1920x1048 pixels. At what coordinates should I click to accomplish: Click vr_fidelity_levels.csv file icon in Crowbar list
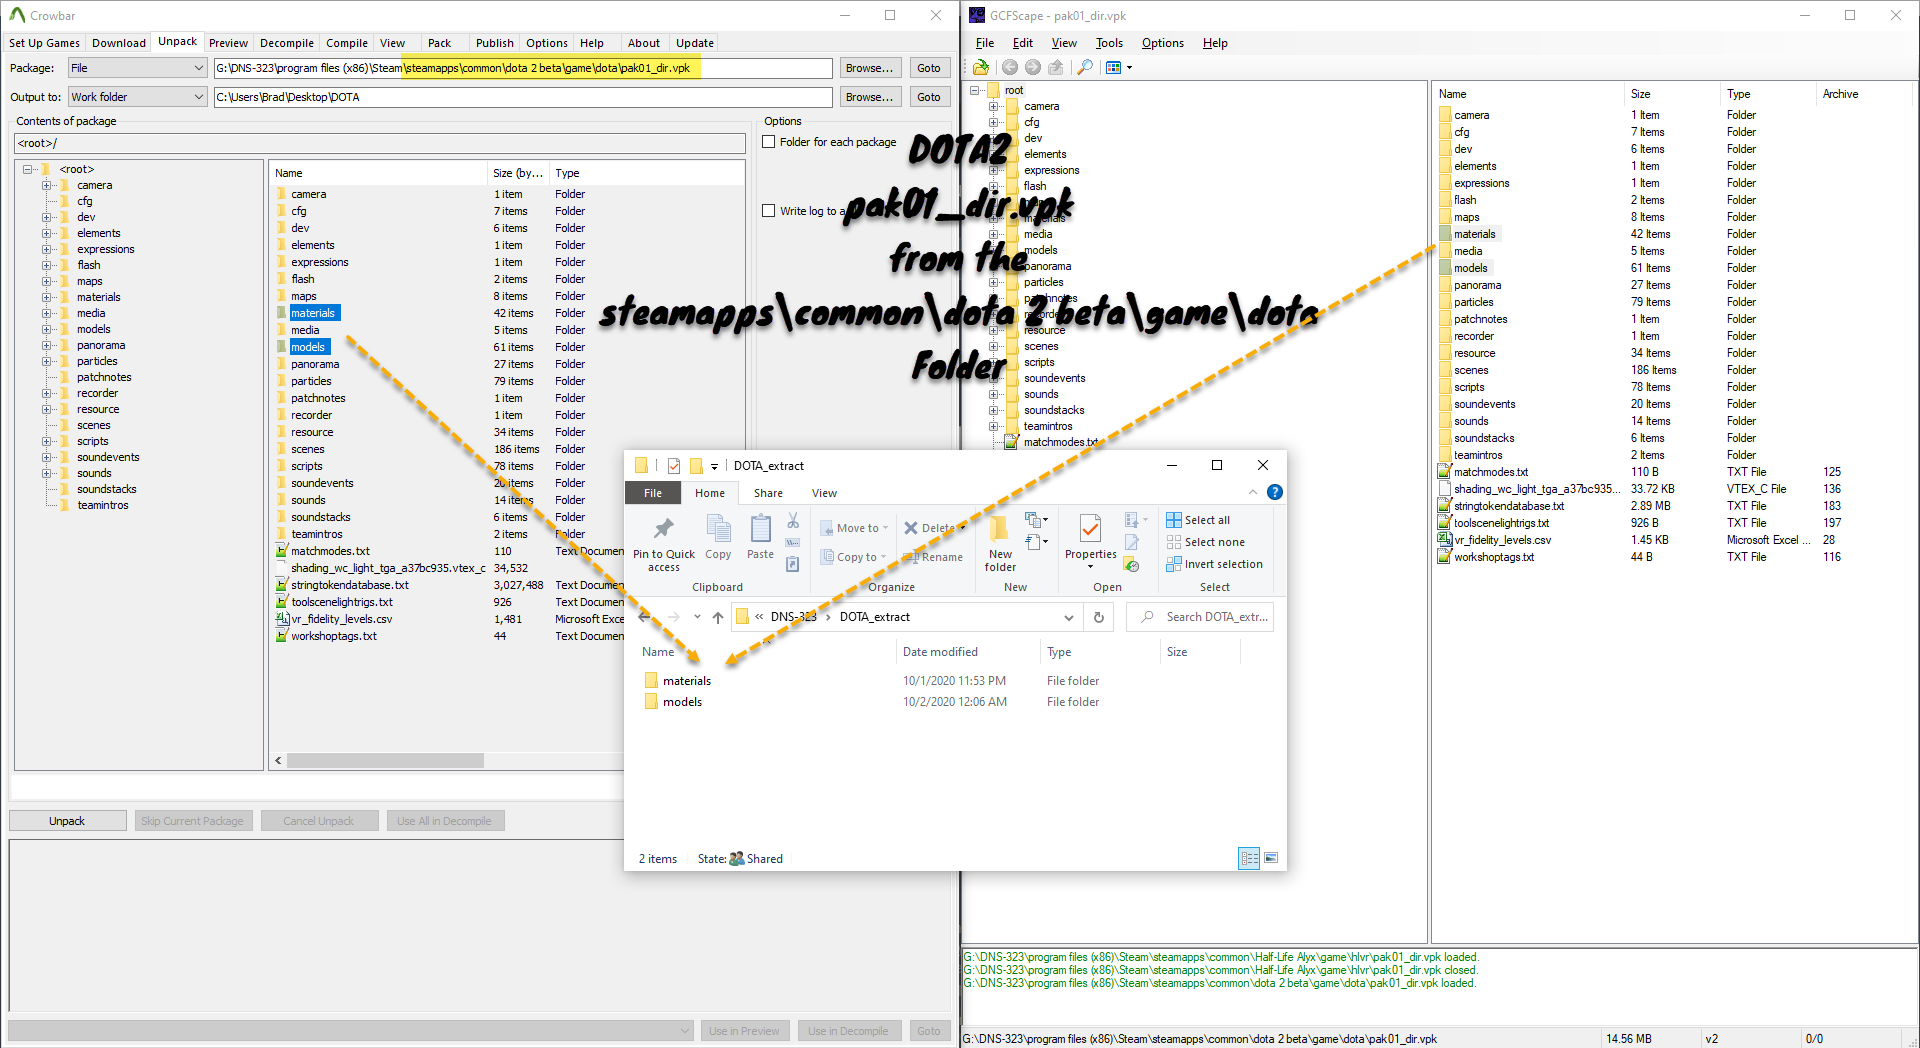[282, 619]
